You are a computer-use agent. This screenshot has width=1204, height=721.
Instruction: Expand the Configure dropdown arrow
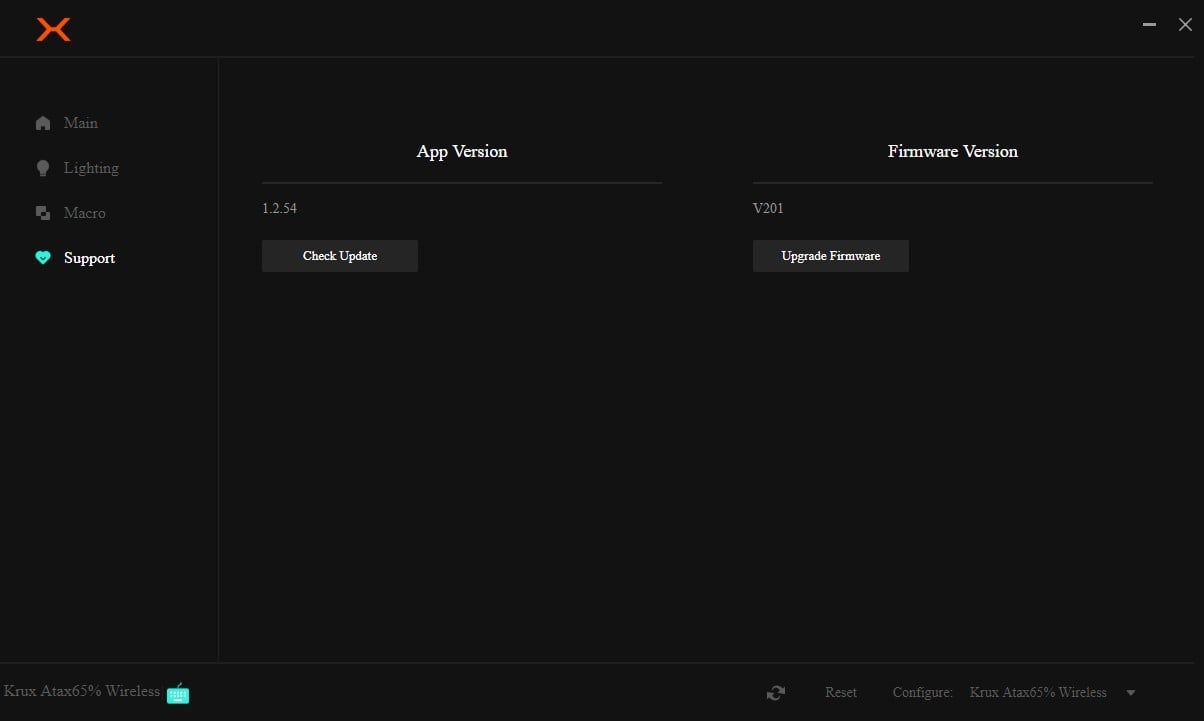coord(1131,693)
